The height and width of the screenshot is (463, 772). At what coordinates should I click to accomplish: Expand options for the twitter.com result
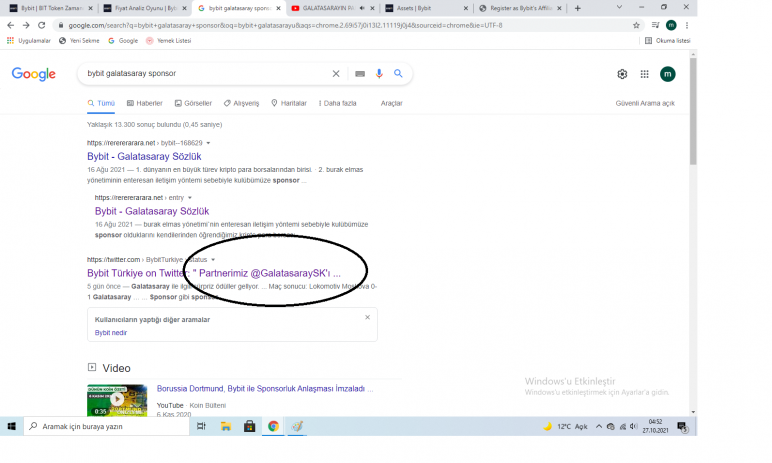213,260
